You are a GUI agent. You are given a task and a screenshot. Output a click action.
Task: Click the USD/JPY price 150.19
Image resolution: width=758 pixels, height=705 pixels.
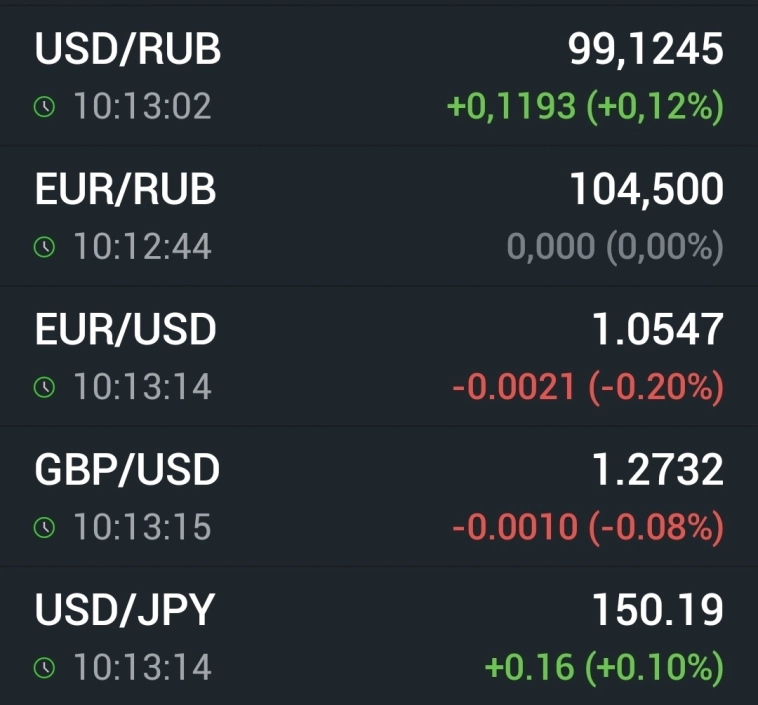(657, 610)
